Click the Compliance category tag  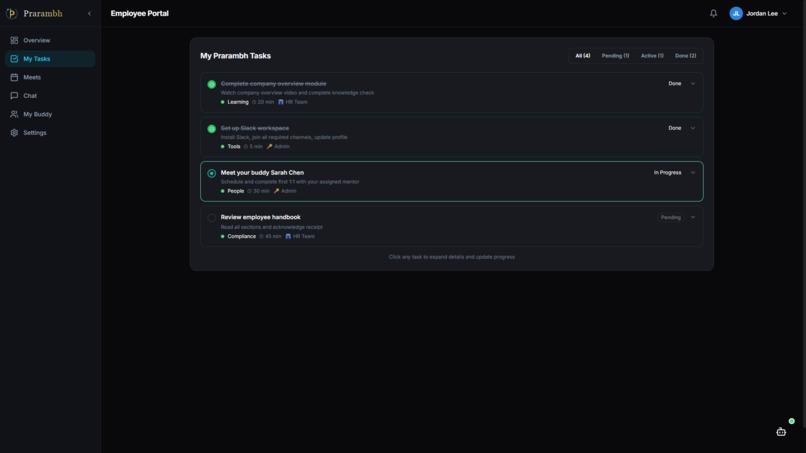click(238, 237)
